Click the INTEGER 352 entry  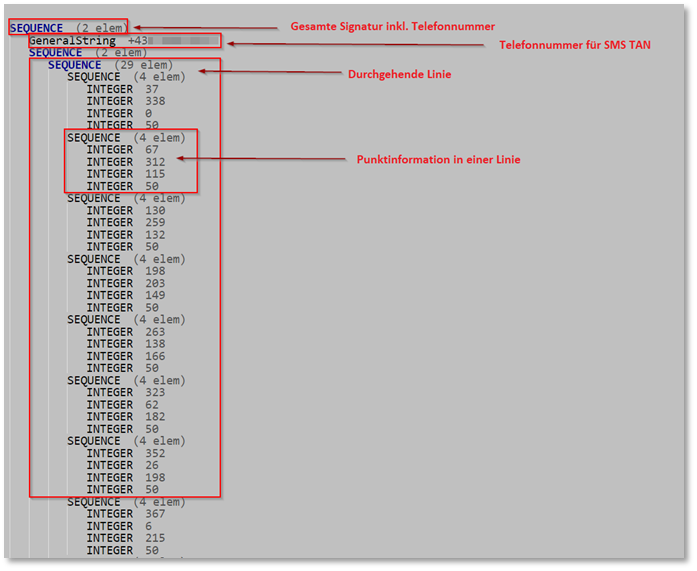coord(125,453)
